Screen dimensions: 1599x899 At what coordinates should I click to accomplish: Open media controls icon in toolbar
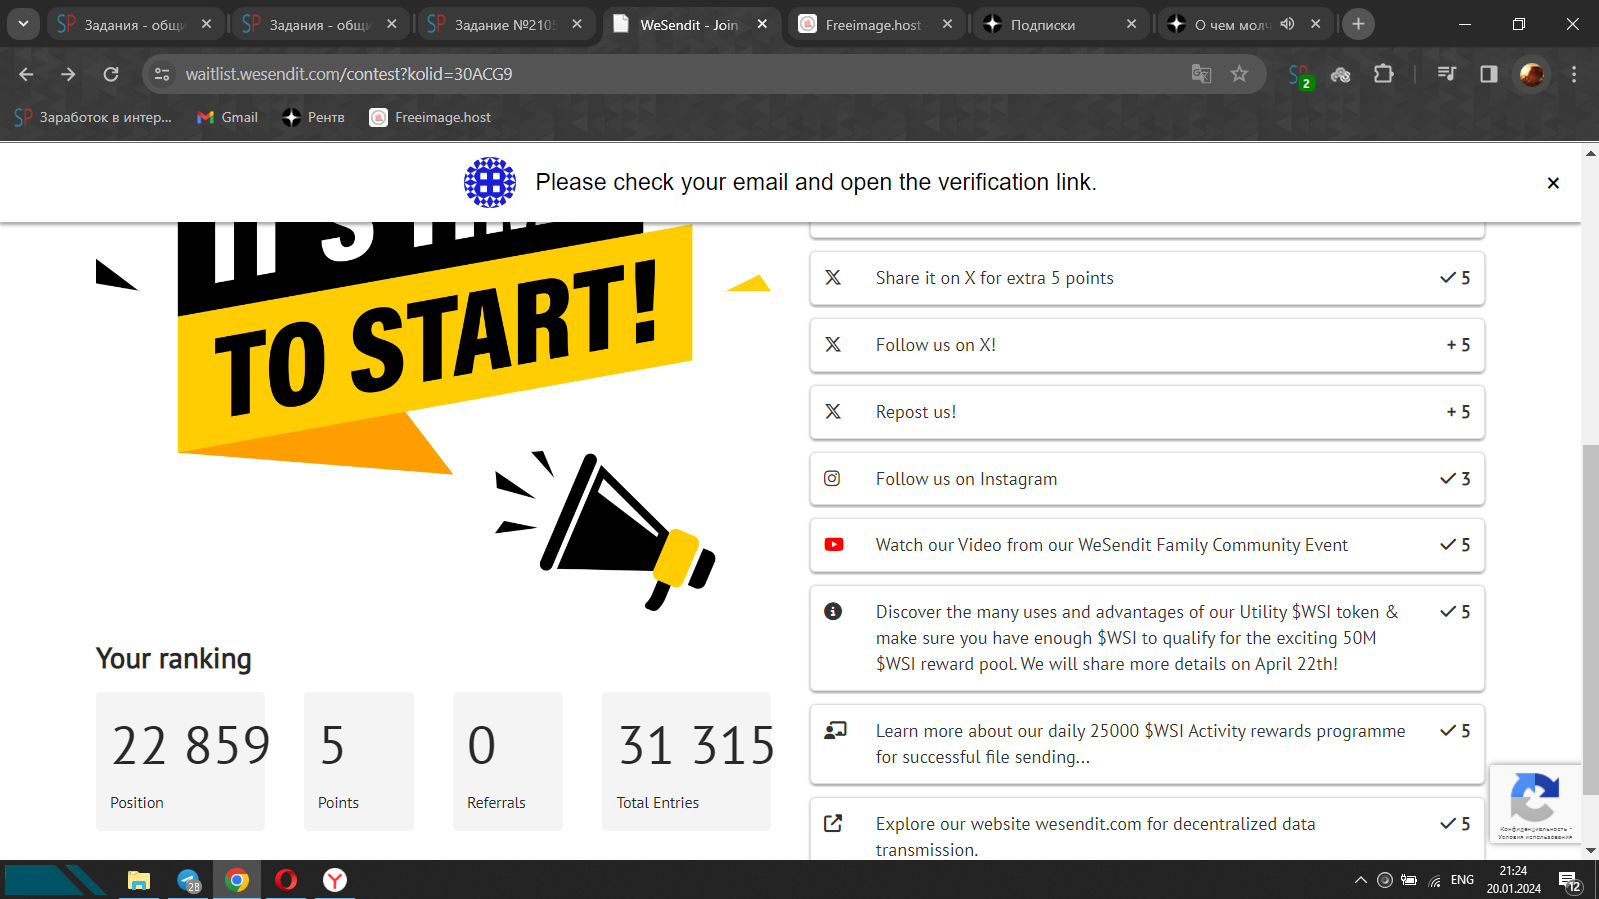coord(1446,74)
